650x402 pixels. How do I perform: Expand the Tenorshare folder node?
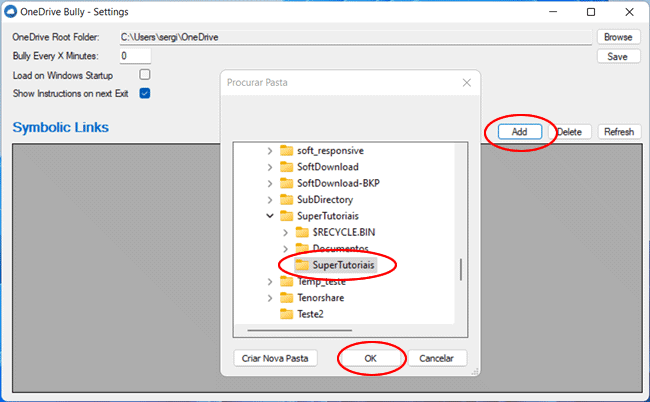click(x=269, y=297)
